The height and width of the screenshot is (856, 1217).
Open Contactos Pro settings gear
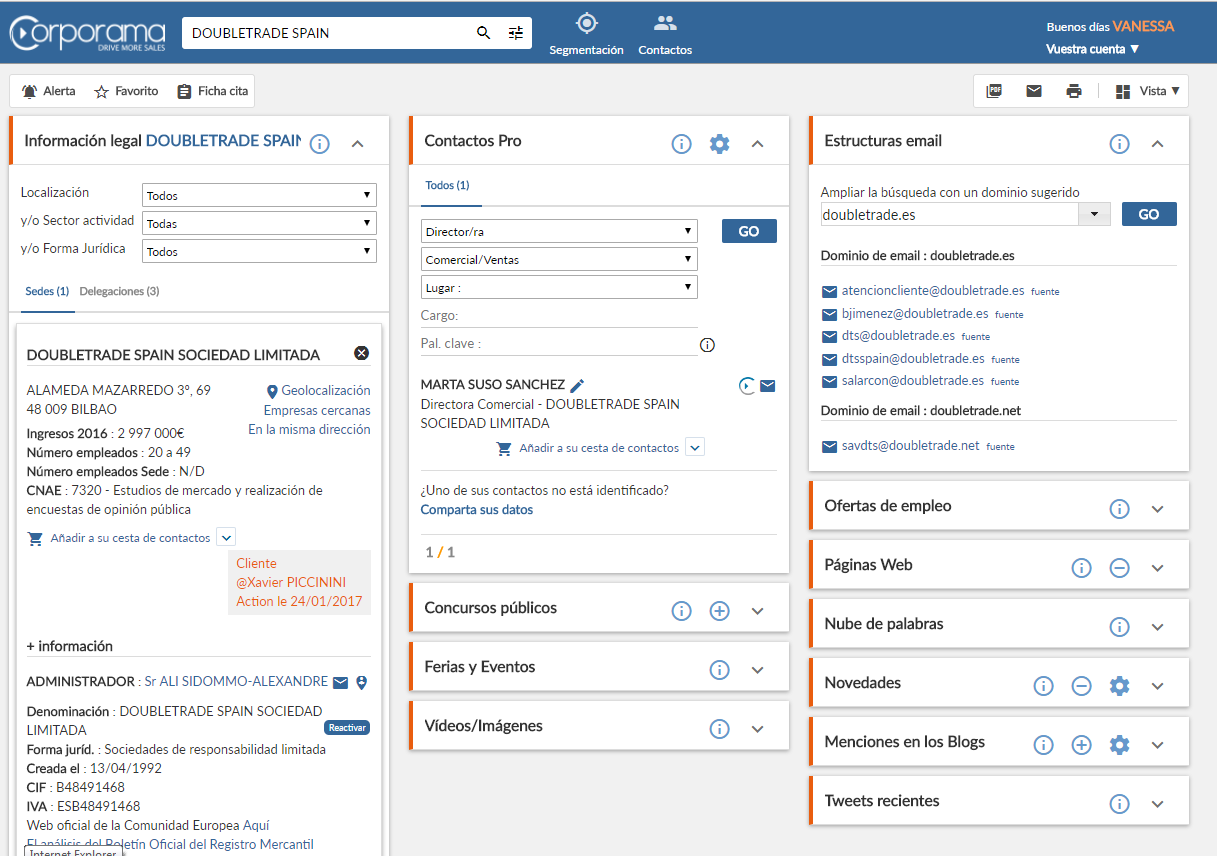pyautogui.click(x=719, y=144)
